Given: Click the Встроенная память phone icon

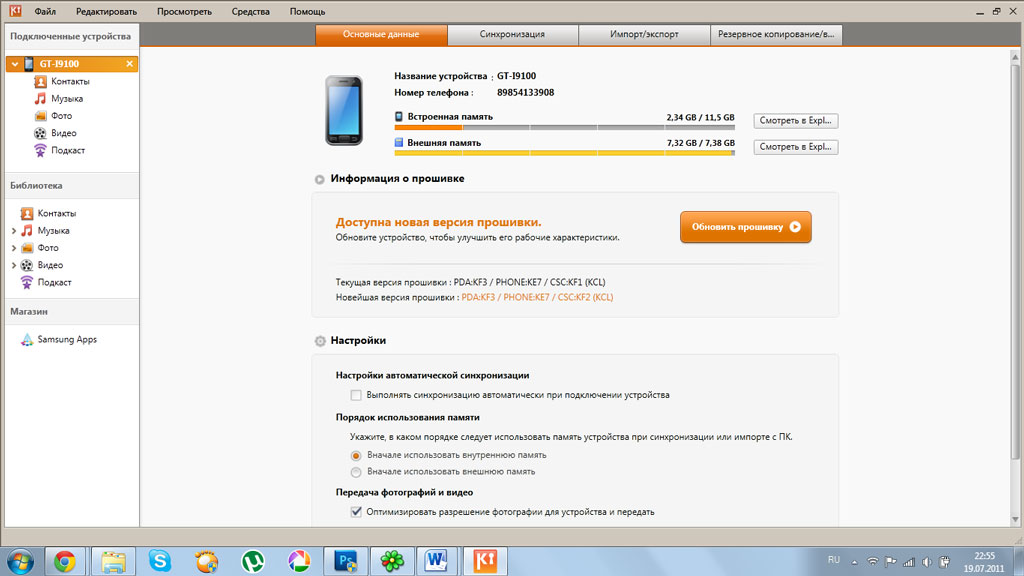Looking at the screenshot, I should (399, 116).
